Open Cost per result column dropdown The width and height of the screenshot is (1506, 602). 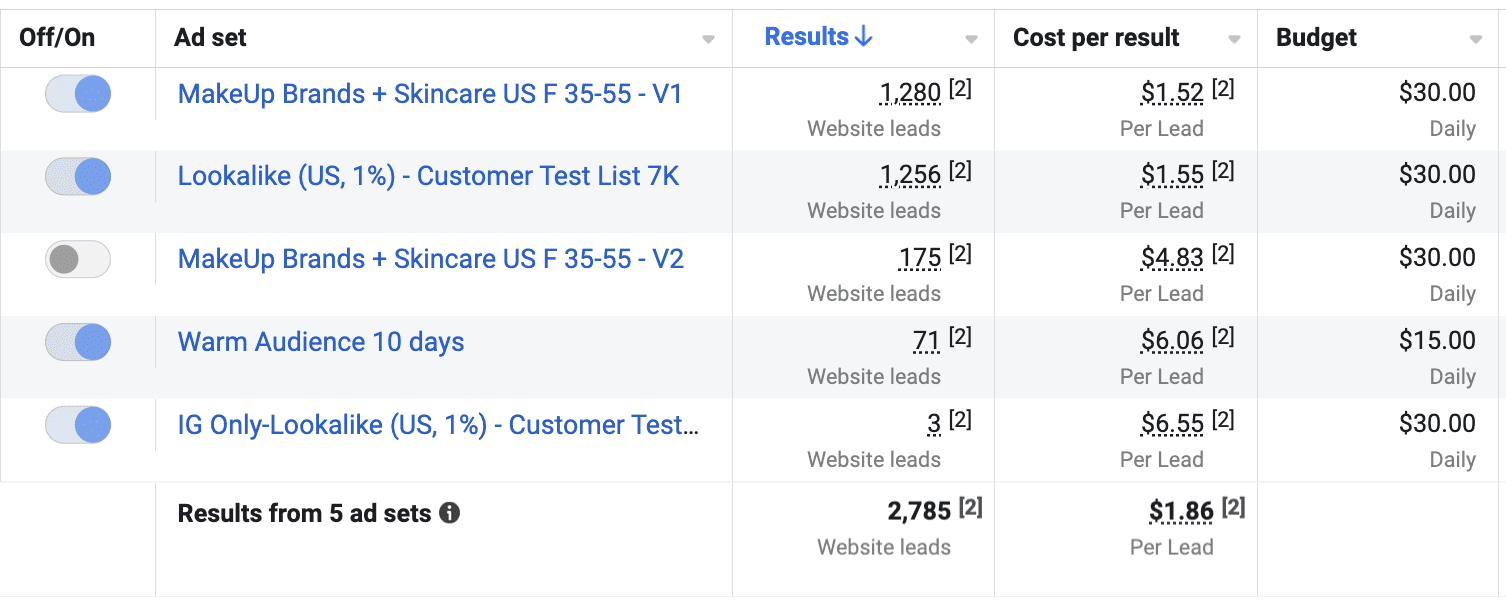1234,40
